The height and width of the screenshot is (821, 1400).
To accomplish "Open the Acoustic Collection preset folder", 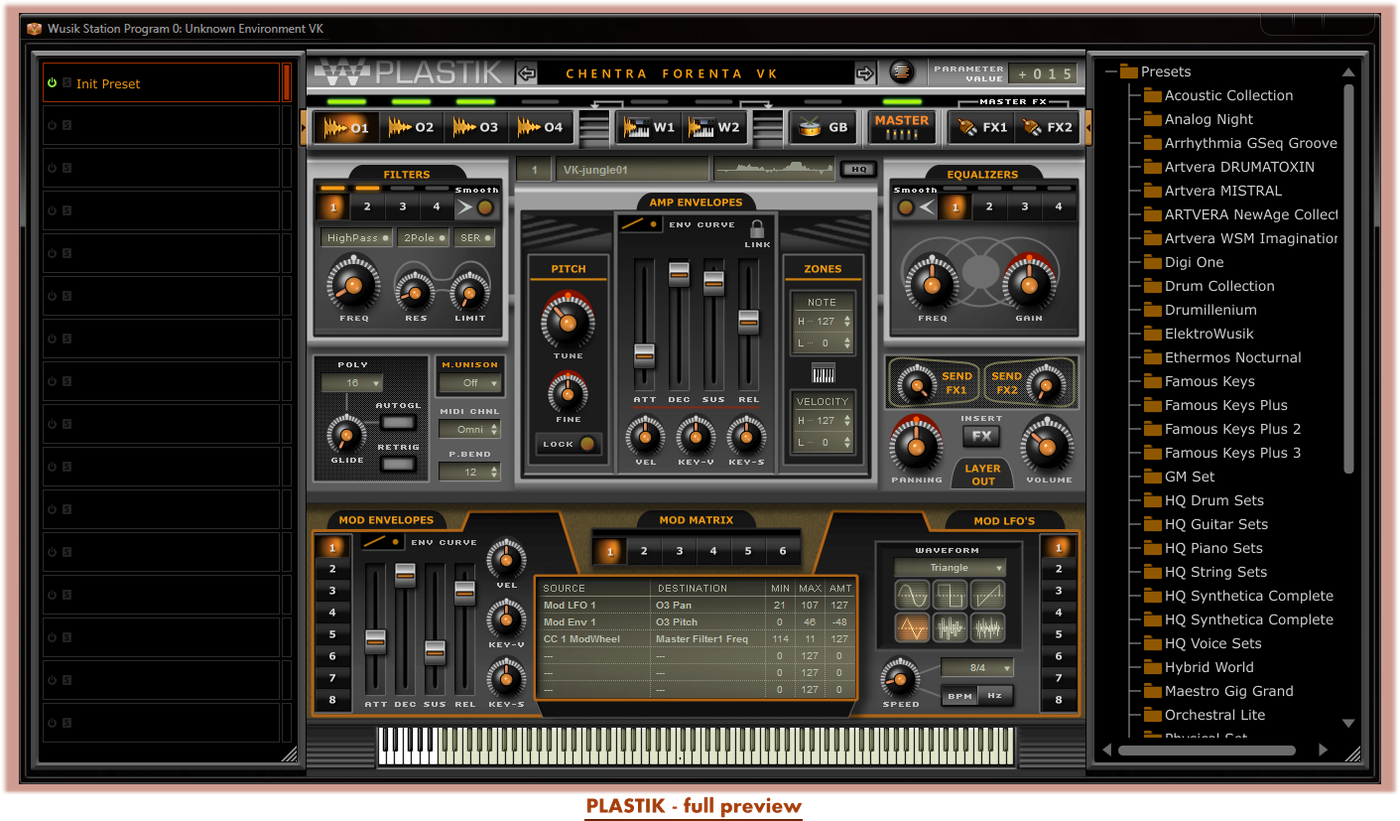I will pos(1229,96).
